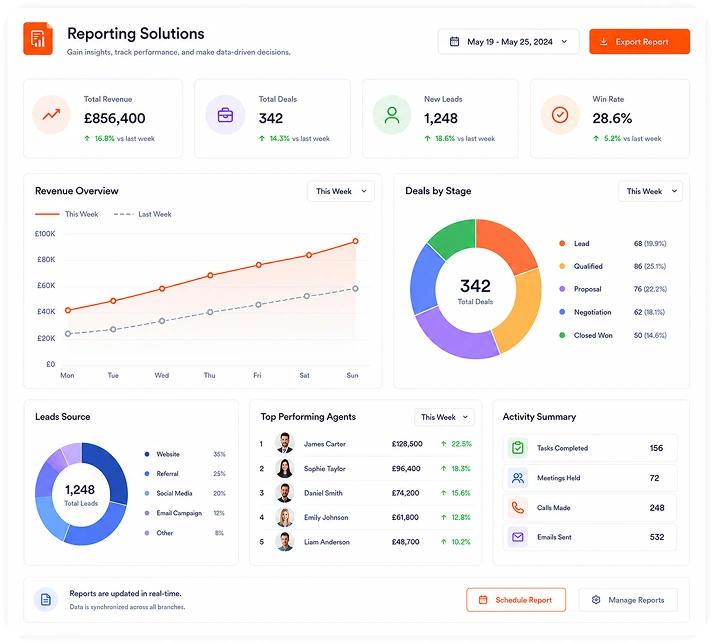Click the purple Proposal legend swatch
The height and width of the screenshot is (643, 713).
(x=562, y=289)
